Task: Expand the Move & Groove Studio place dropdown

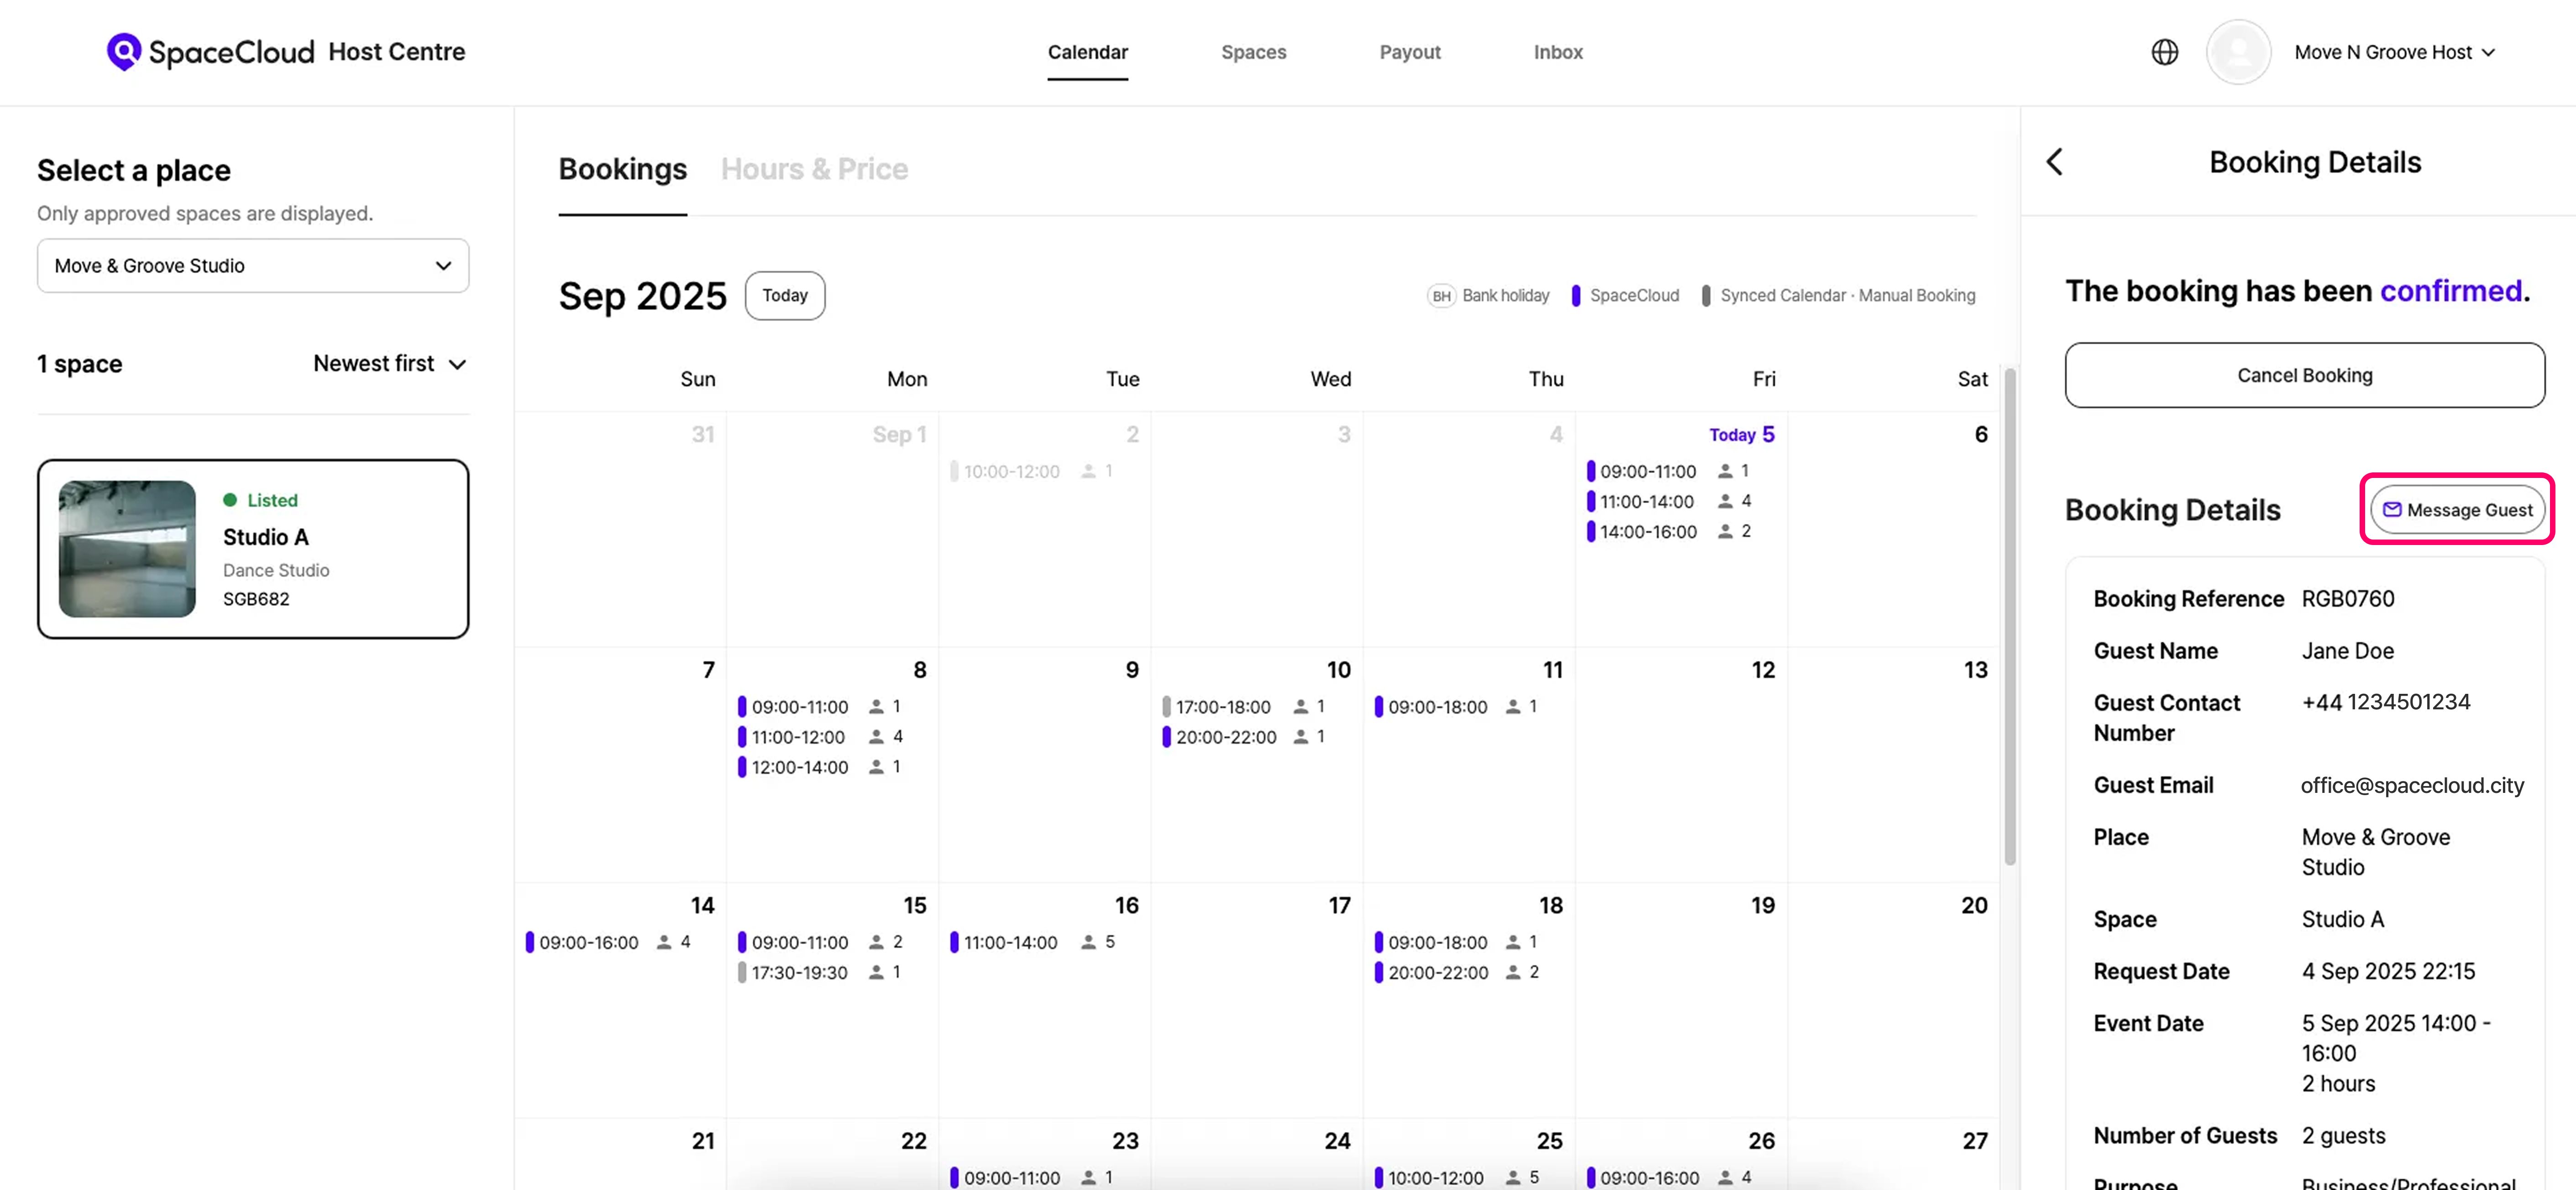Action: [x=253, y=266]
